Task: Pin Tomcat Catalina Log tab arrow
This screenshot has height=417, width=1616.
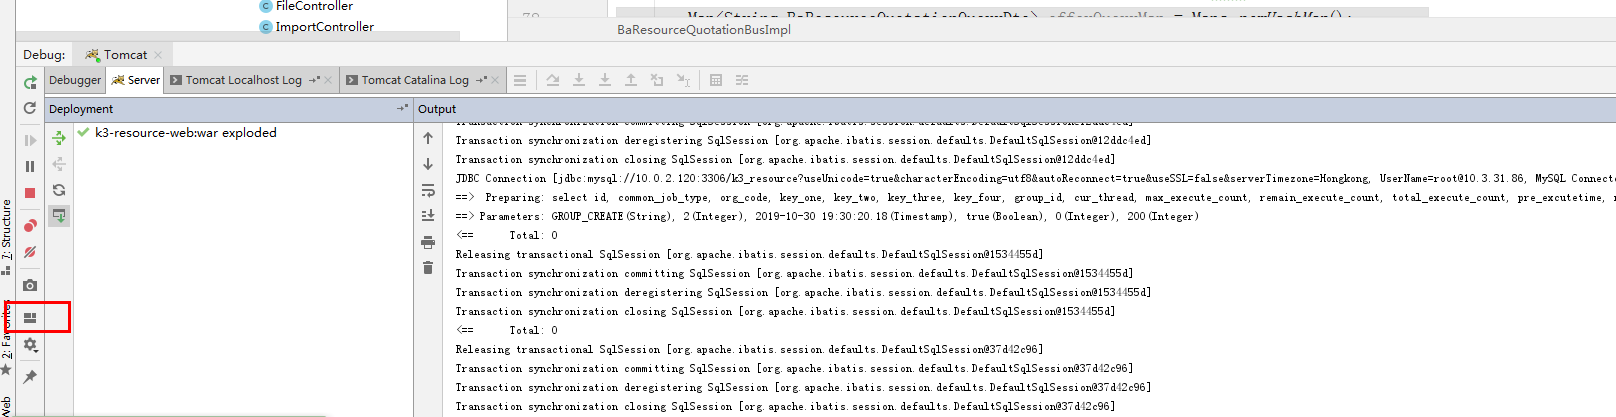Action: 481,80
